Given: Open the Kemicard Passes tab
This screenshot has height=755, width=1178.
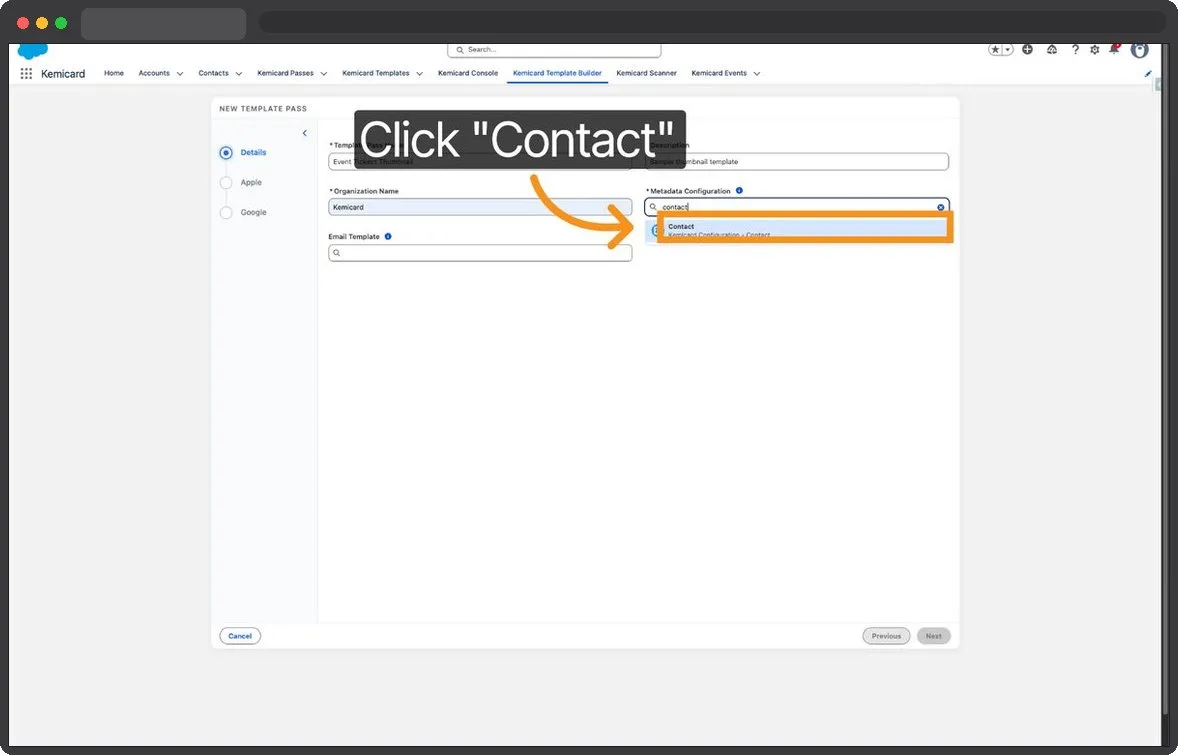Looking at the screenshot, I should [x=285, y=73].
